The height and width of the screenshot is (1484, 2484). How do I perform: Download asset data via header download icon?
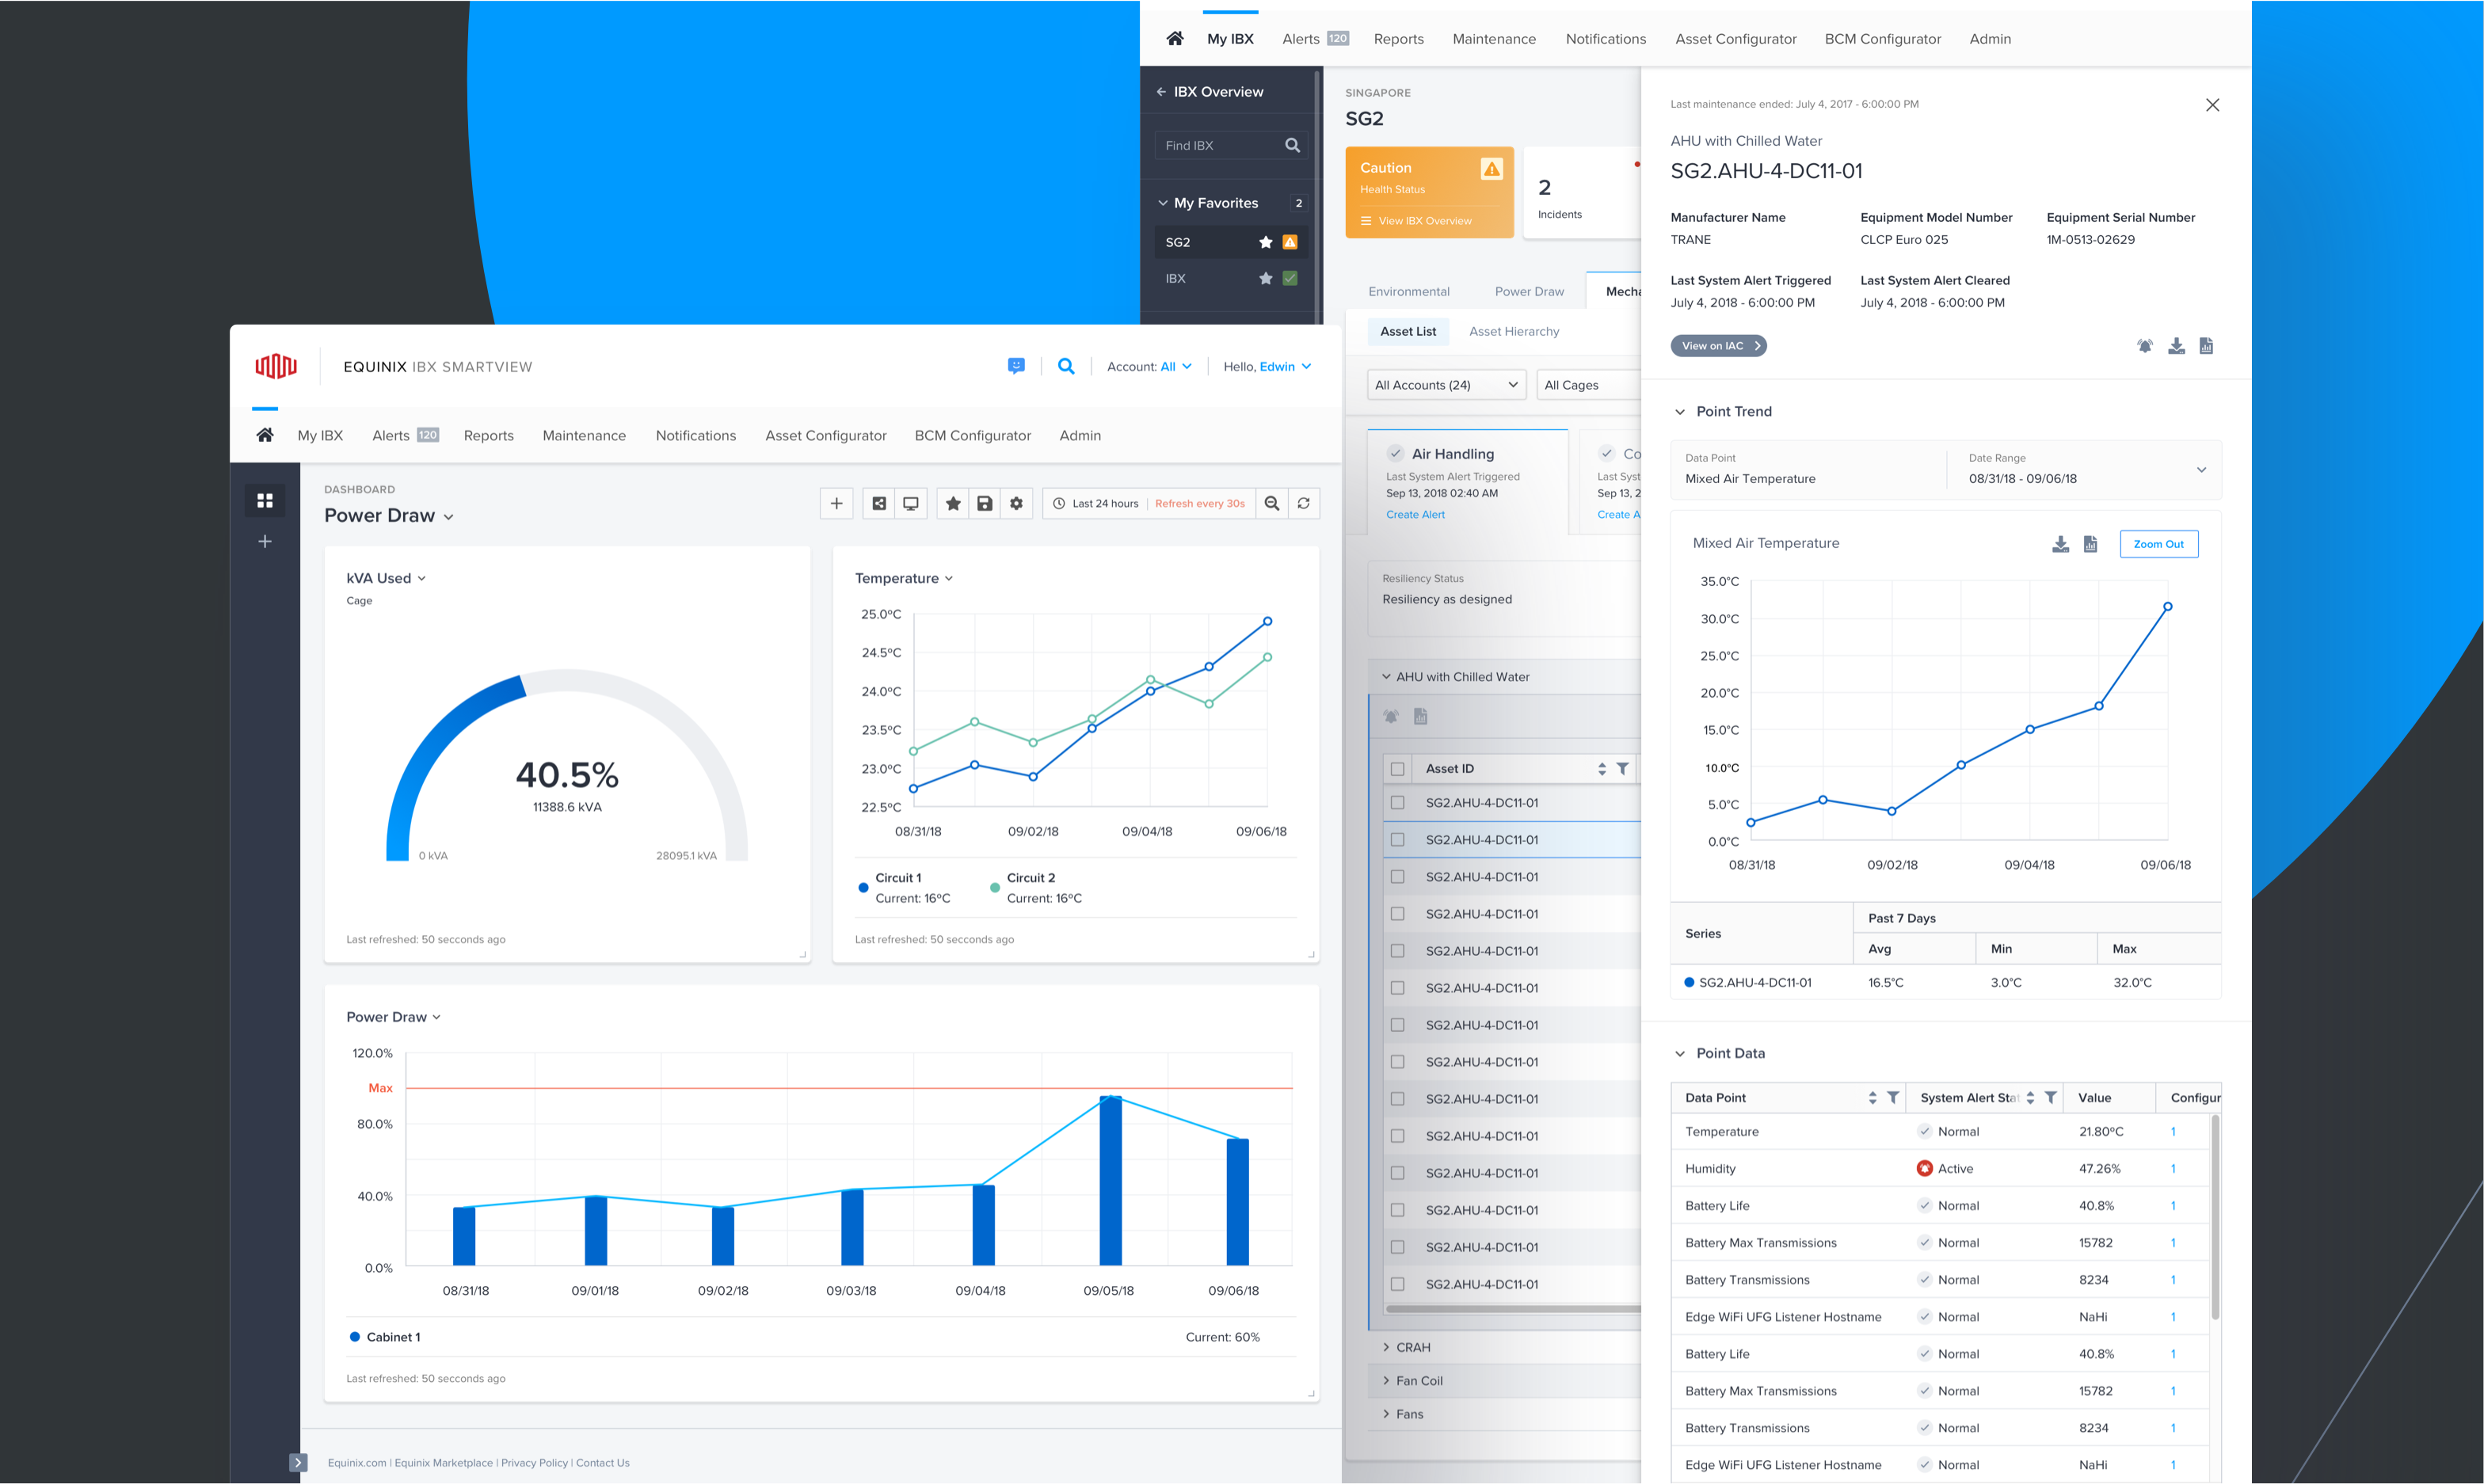tap(2176, 346)
